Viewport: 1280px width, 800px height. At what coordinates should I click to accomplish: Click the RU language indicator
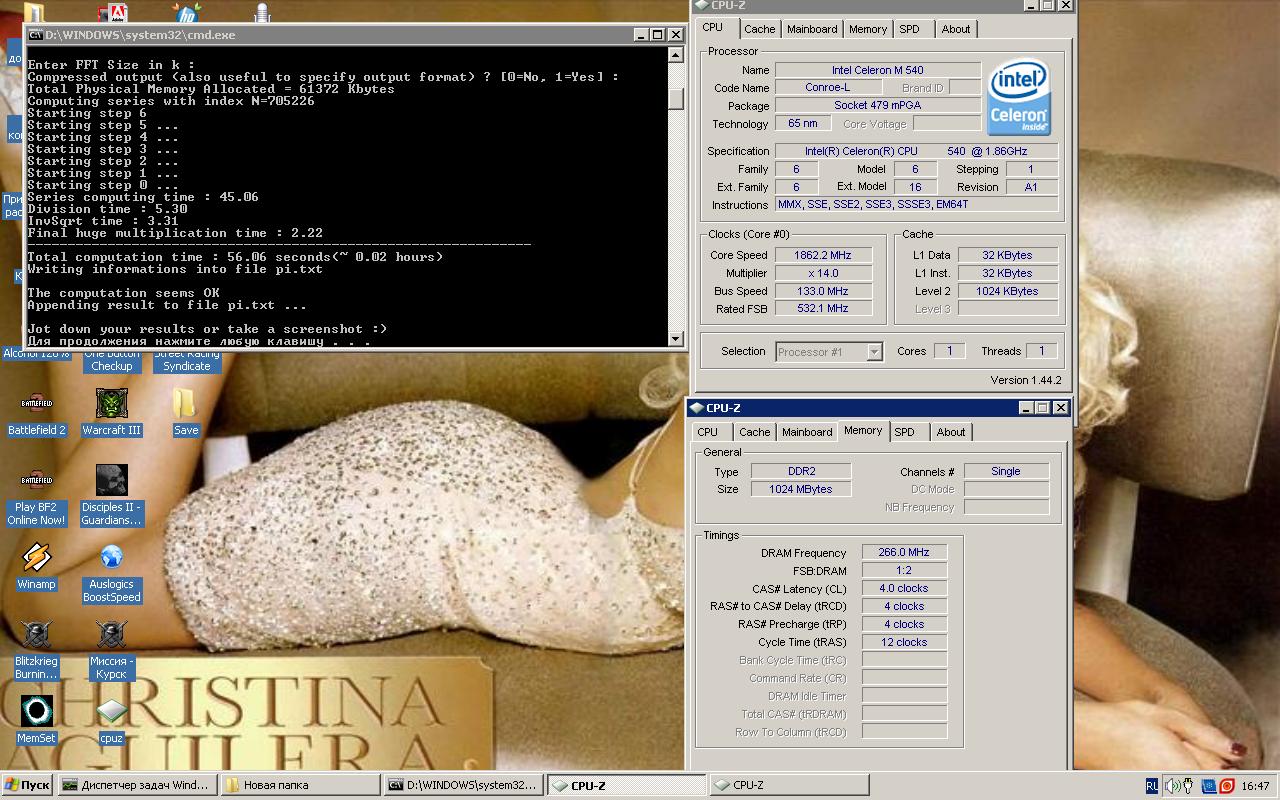point(1152,786)
